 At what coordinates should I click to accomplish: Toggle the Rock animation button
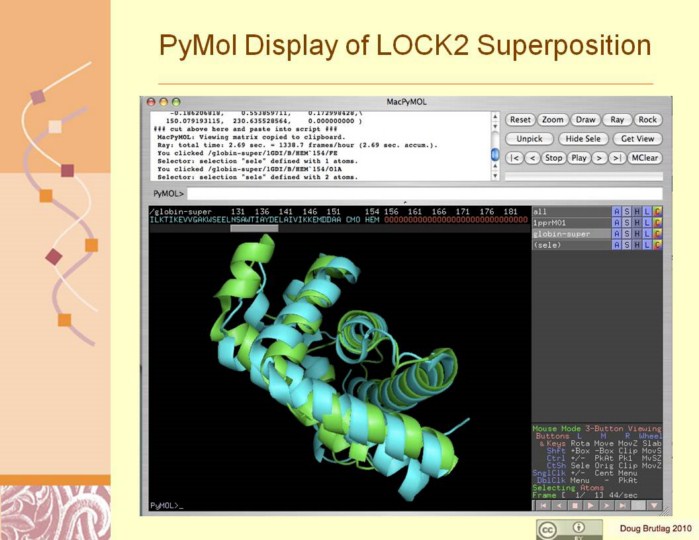coord(647,120)
